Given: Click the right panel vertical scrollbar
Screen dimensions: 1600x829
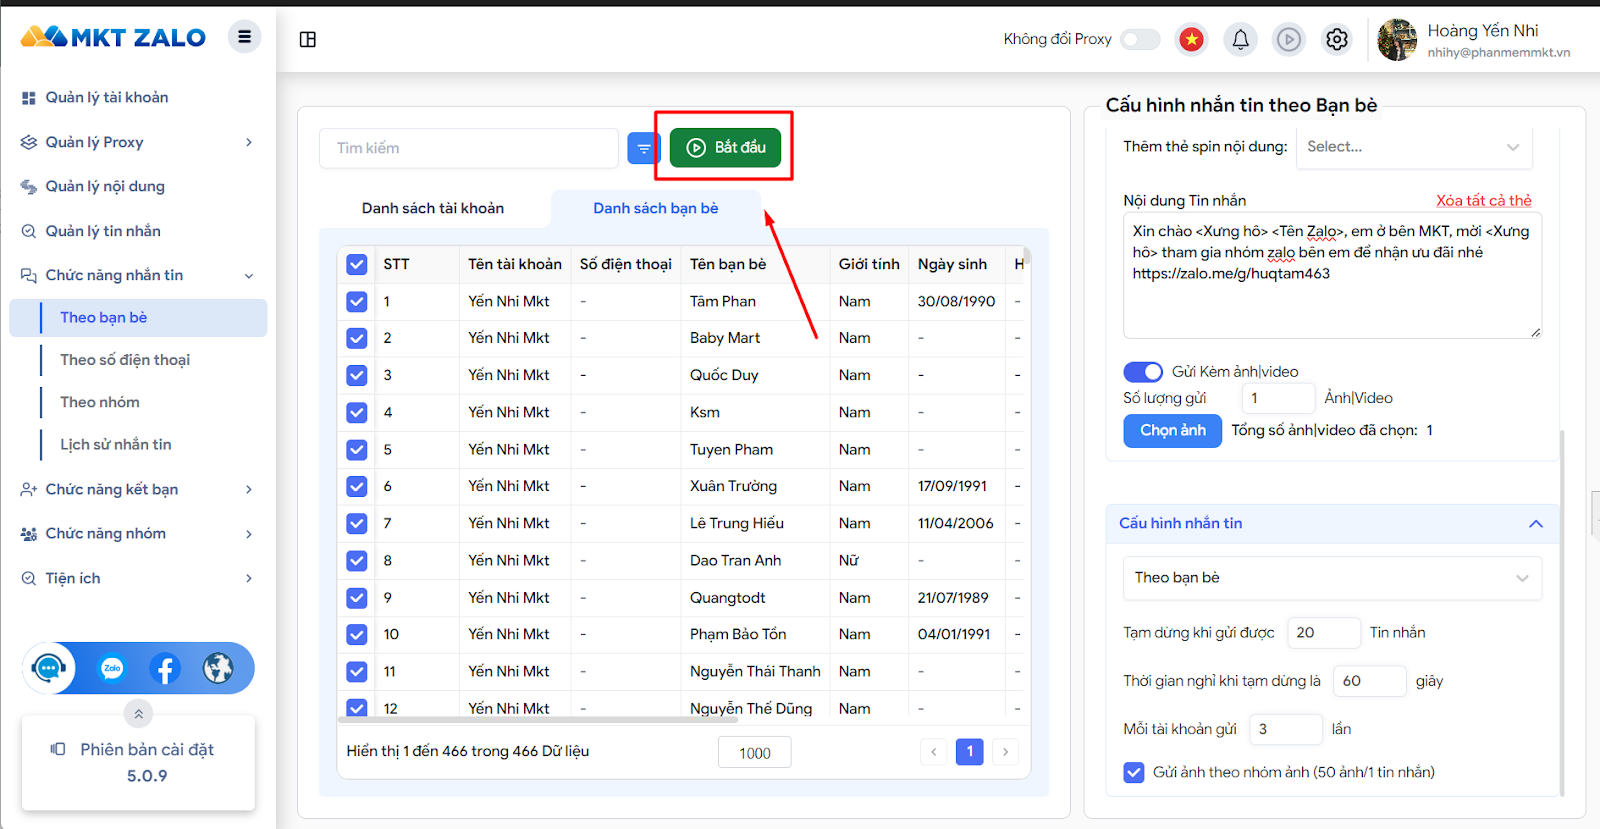Looking at the screenshot, I should (x=1561, y=612).
